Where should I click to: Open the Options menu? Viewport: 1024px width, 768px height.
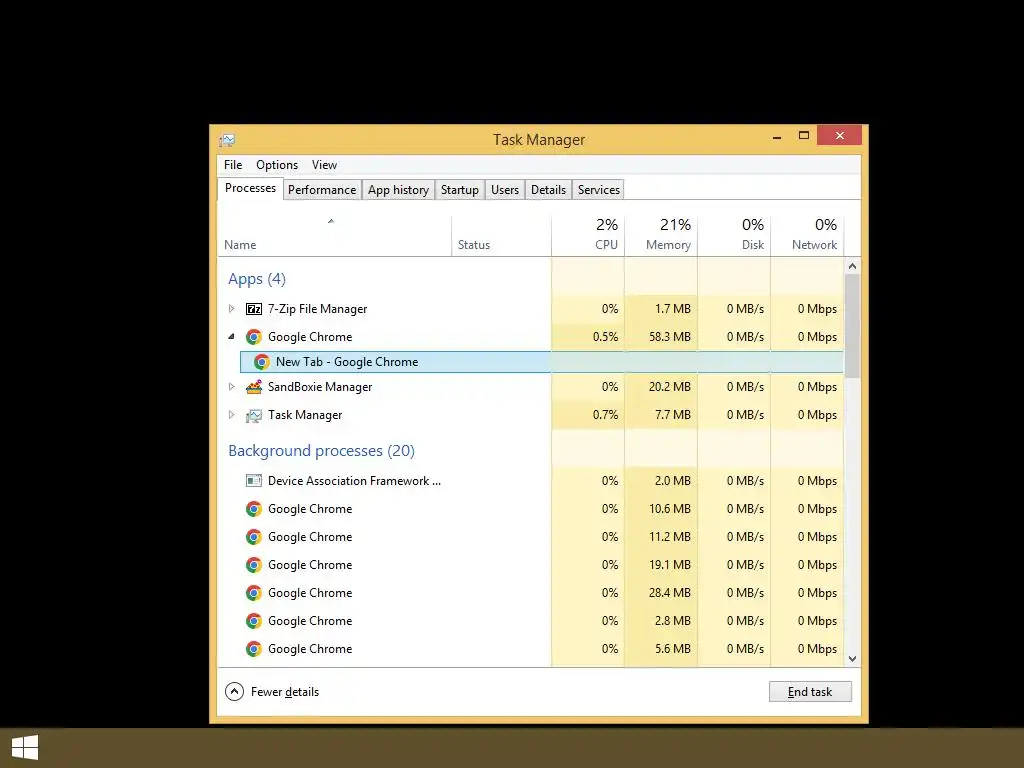(x=277, y=165)
